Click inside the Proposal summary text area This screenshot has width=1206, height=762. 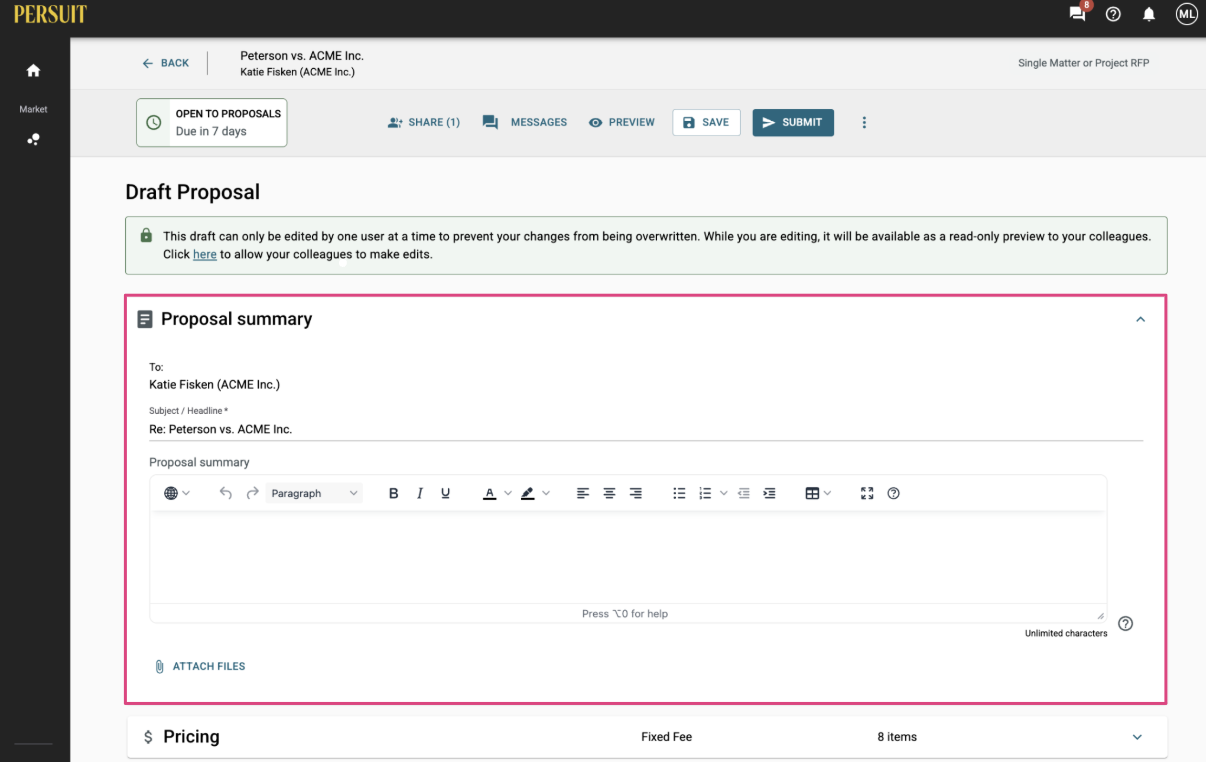[x=628, y=557]
